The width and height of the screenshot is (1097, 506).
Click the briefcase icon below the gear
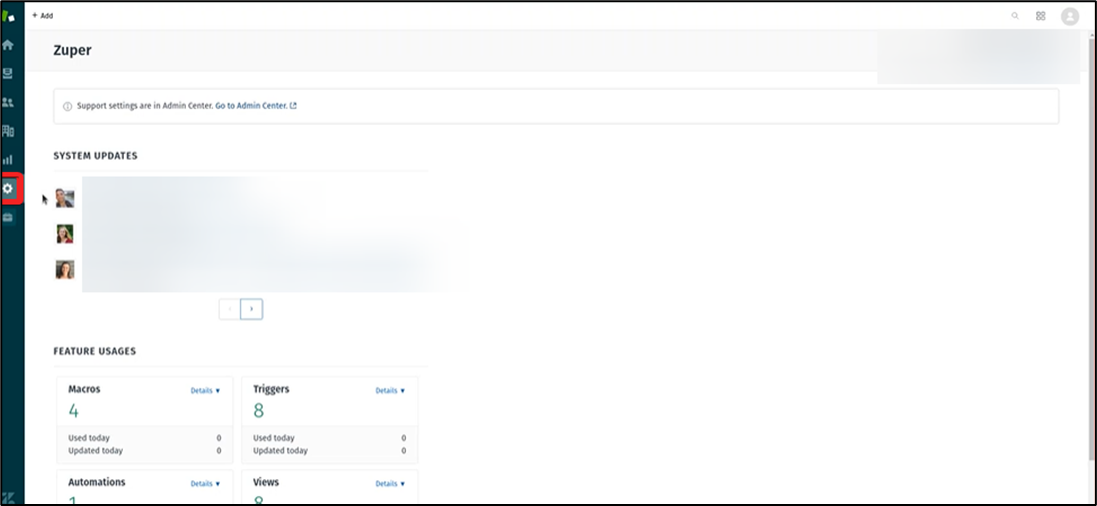coord(8,217)
